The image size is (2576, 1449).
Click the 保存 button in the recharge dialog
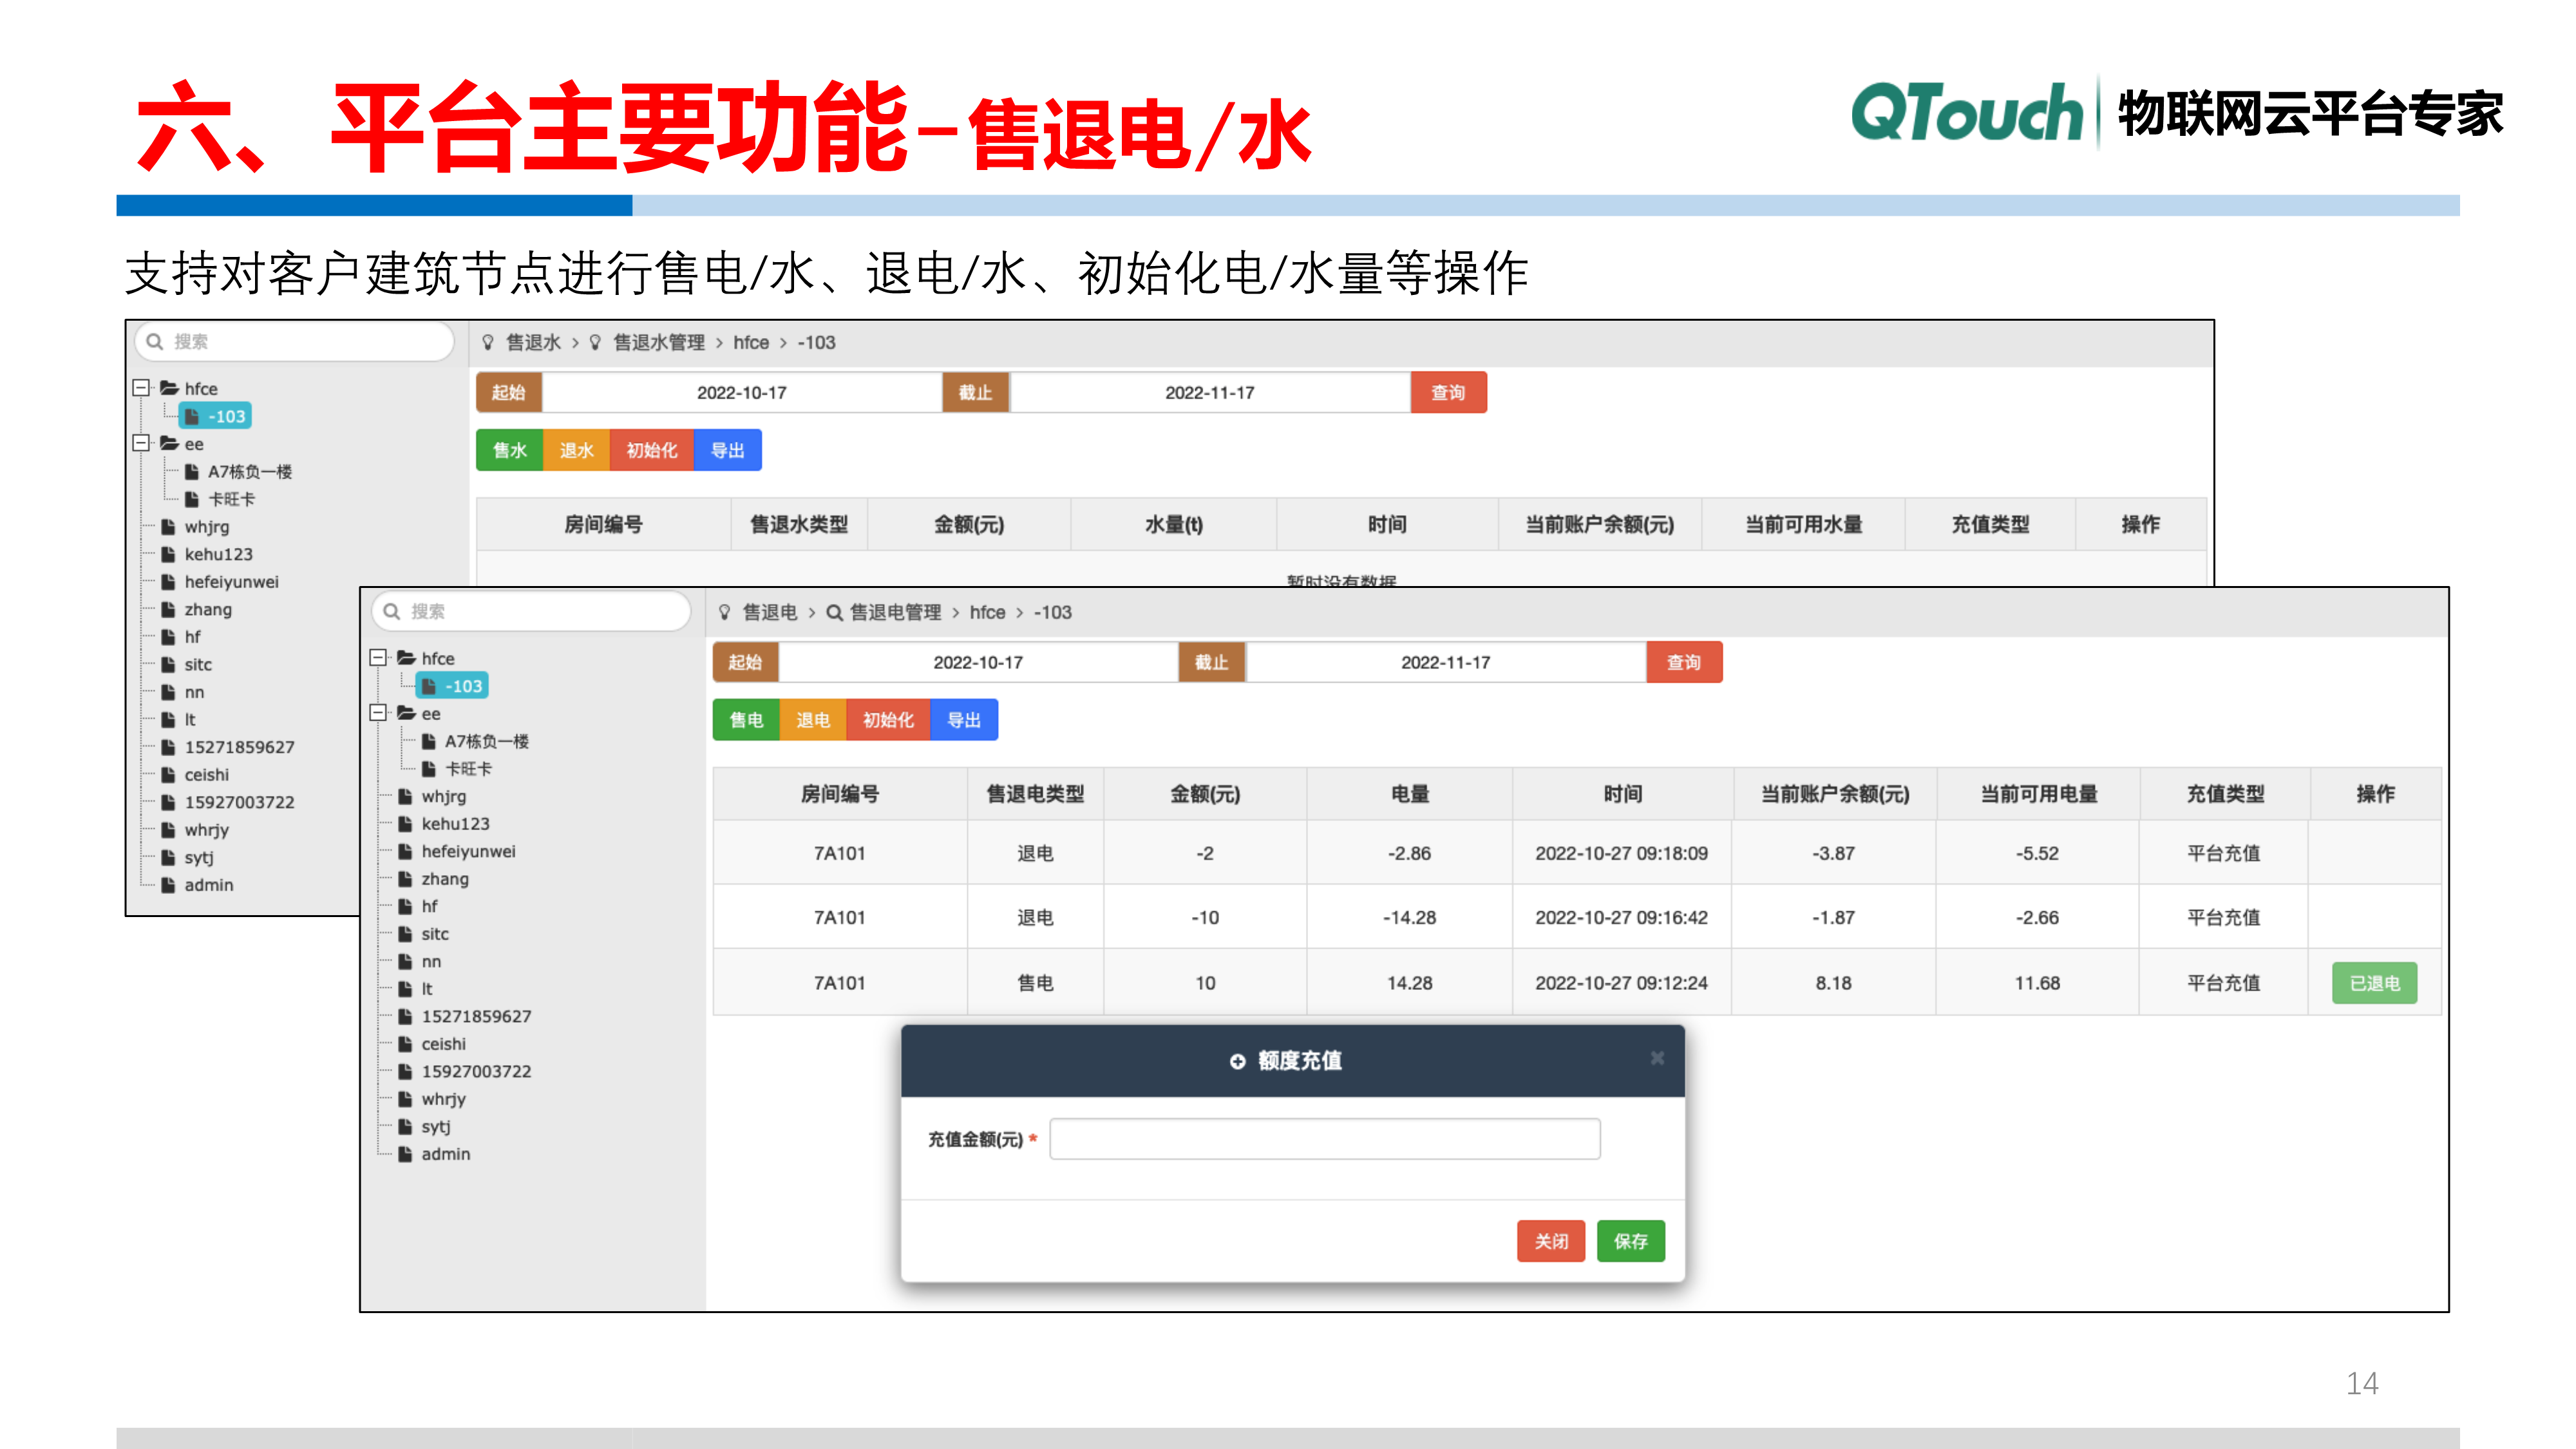(x=1630, y=1241)
